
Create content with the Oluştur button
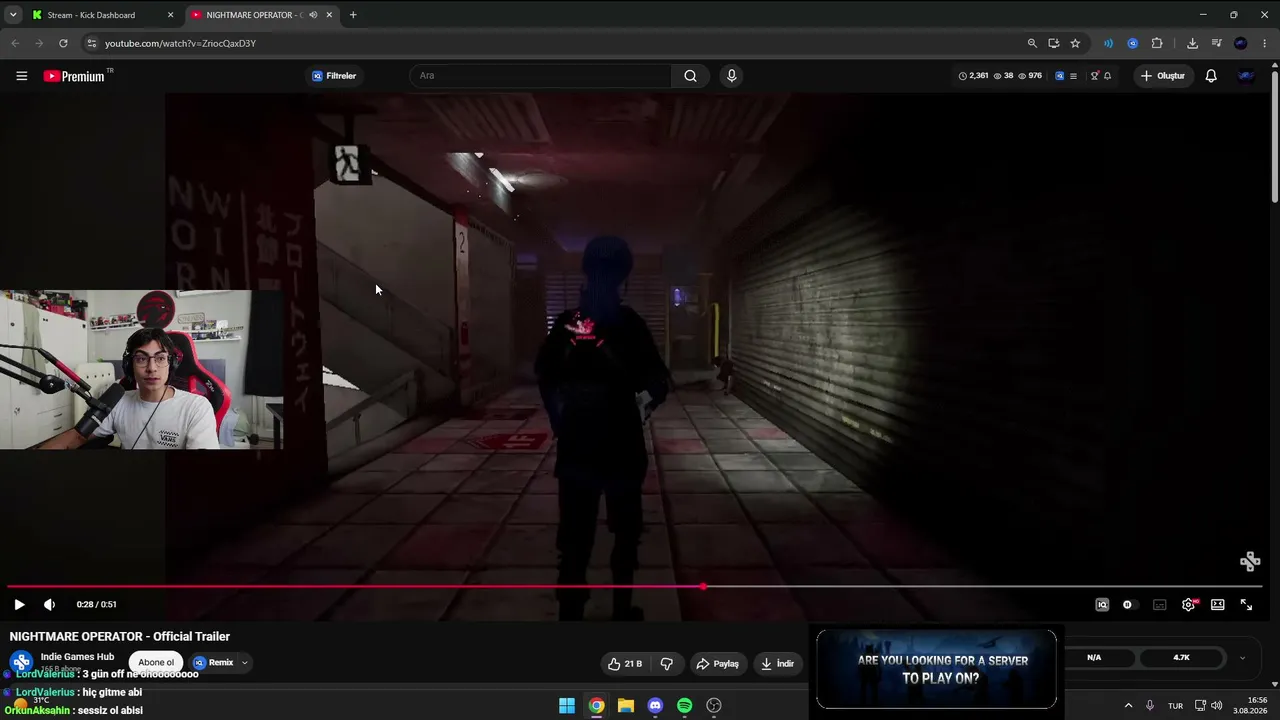click(x=1162, y=76)
